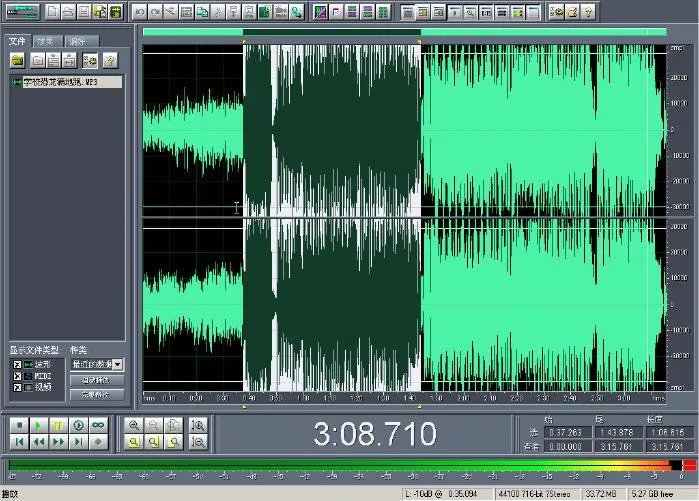Toggle the 视频 video file type checkbox
The width and height of the screenshot is (699, 501).
pos(17,387)
